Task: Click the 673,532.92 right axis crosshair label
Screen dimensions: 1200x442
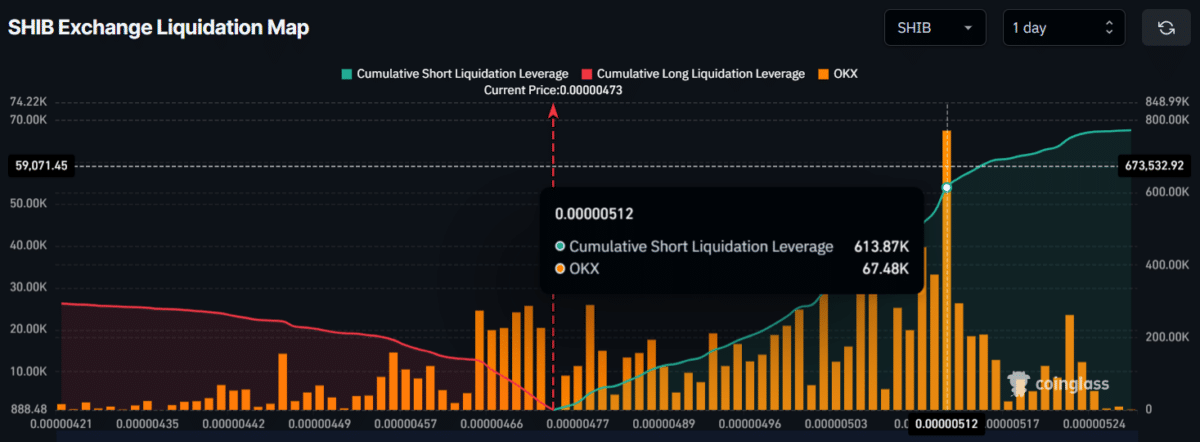Action: pos(1155,166)
